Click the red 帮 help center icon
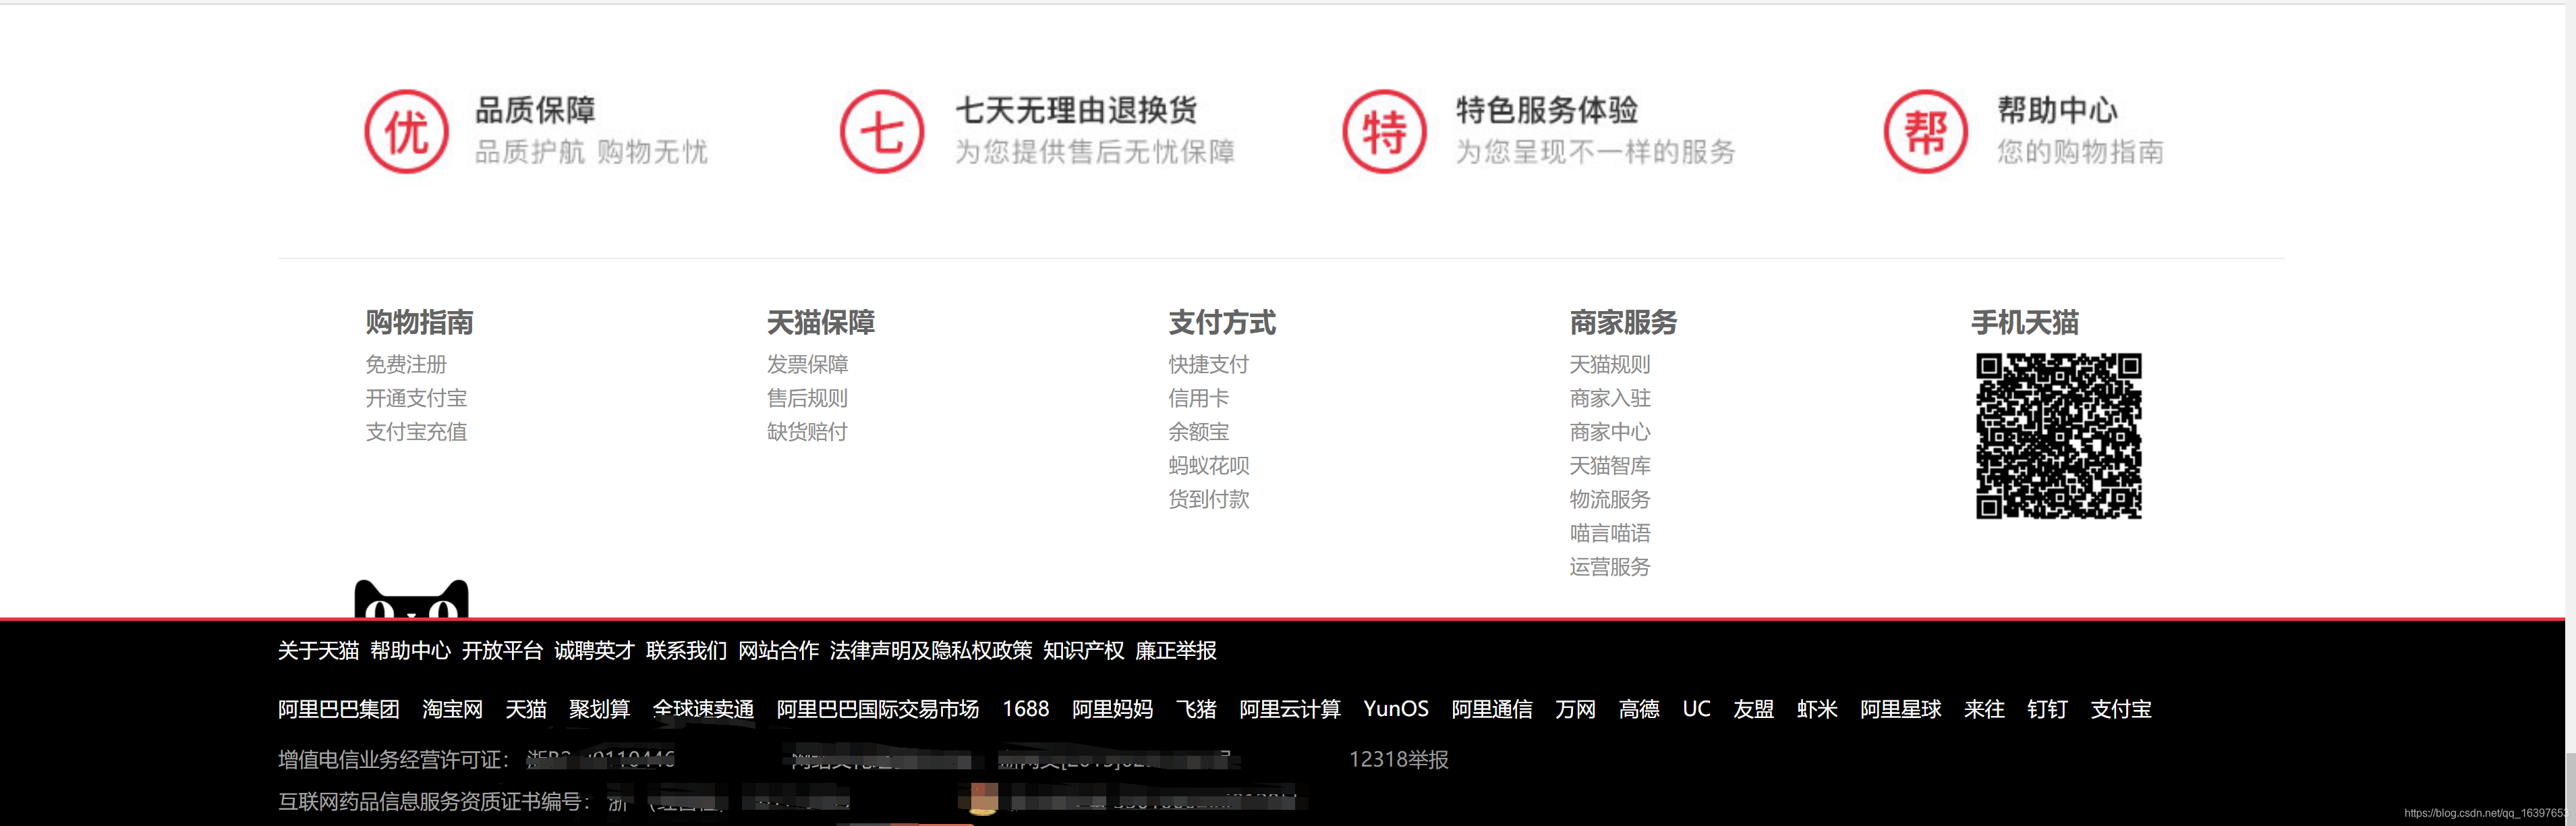 pyautogui.click(x=1925, y=131)
